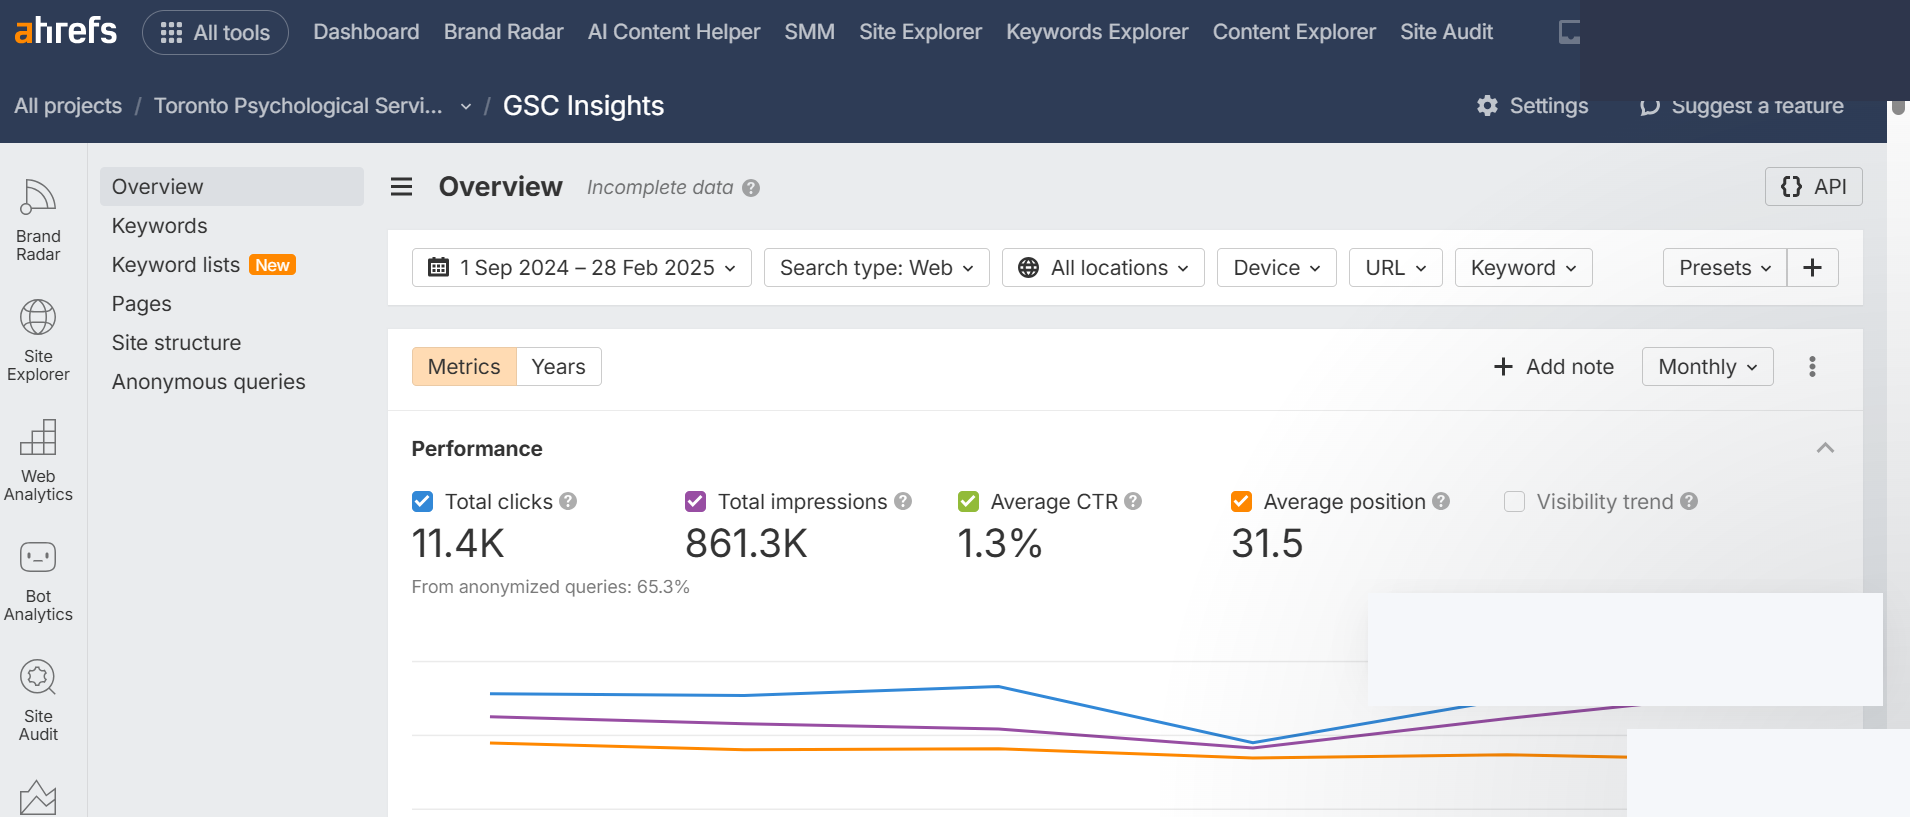Click Total impressions help icon
1910x817 pixels.
(x=903, y=501)
